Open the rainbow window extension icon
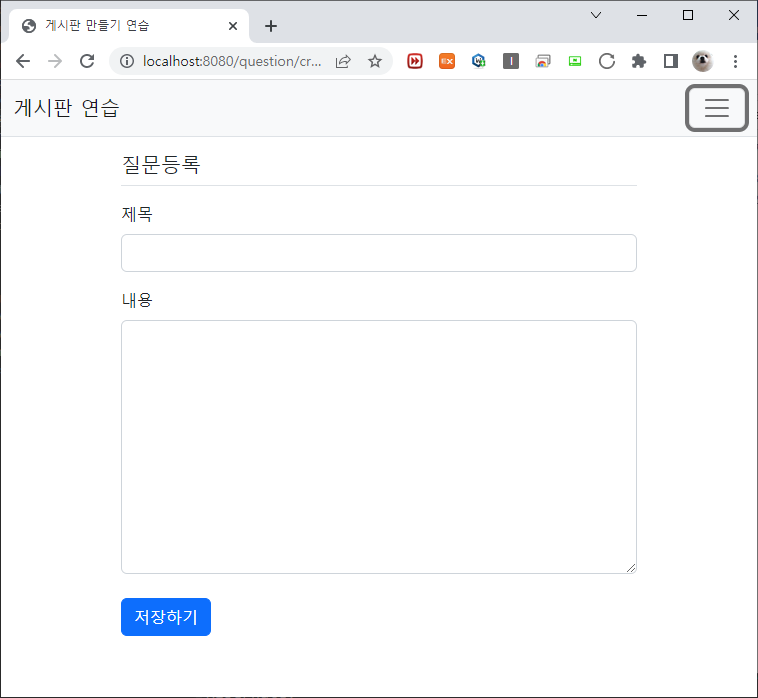The height and width of the screenshot is (698, 758). coord(543,61)
